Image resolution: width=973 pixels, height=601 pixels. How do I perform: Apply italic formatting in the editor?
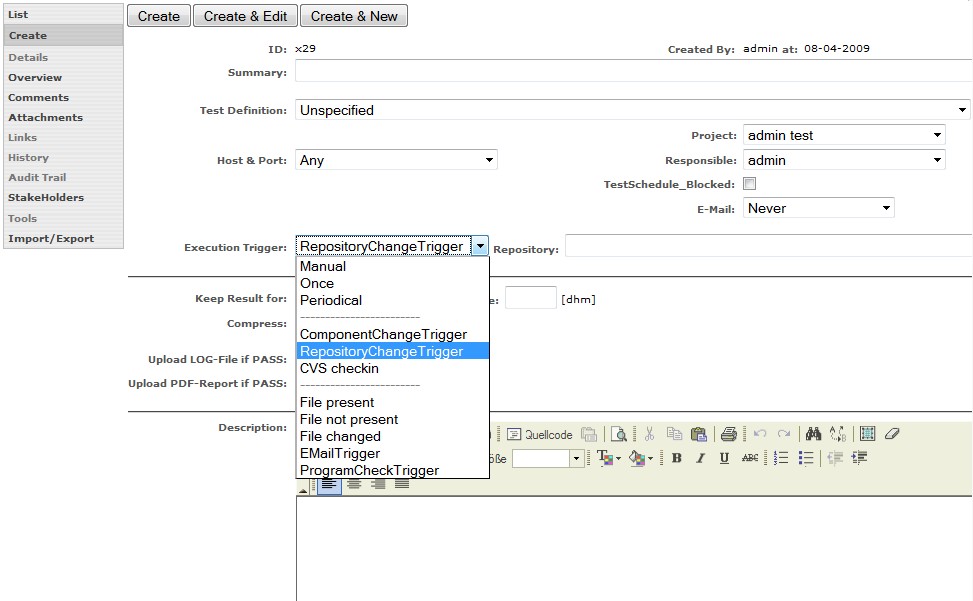click(x=700, y=458)
